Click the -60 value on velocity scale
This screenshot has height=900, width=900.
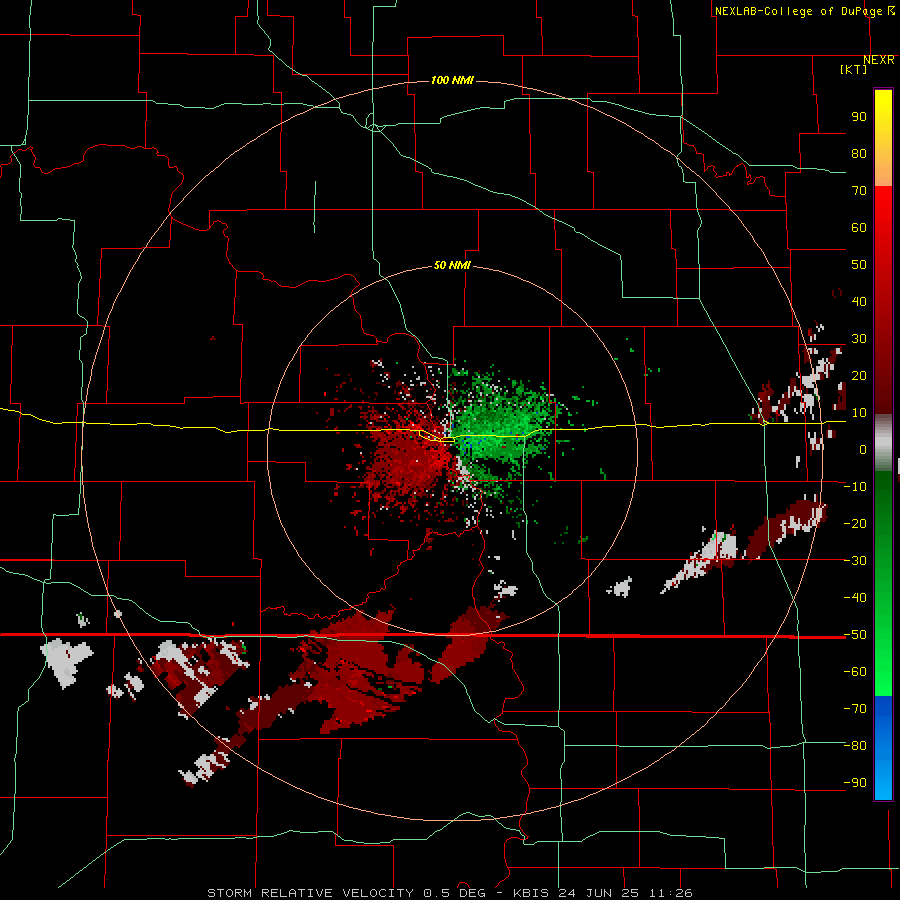pos(855,672)
